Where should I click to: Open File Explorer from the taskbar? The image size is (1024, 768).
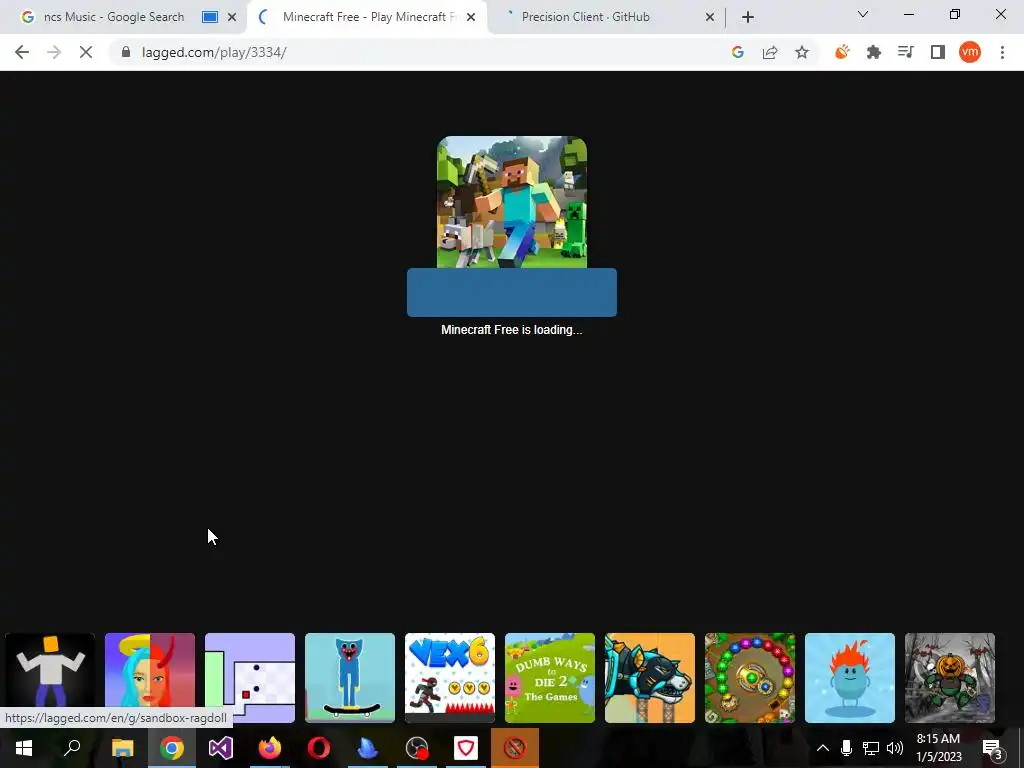pyautogui.click(x=122, y=748)
